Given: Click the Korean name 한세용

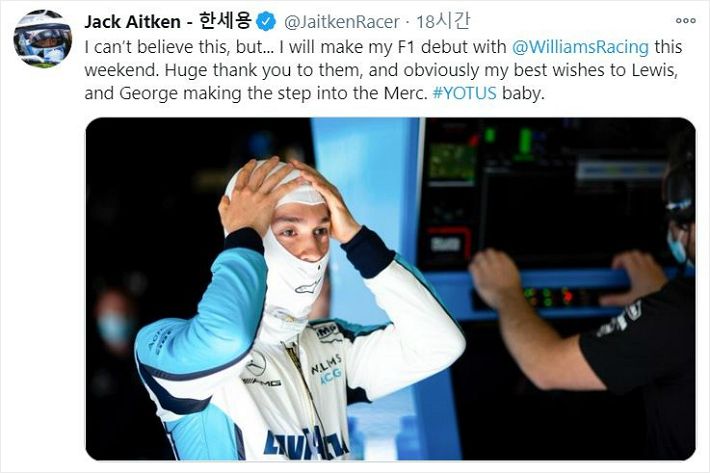Looking at the screenshot, I should [x=225, y=21].
